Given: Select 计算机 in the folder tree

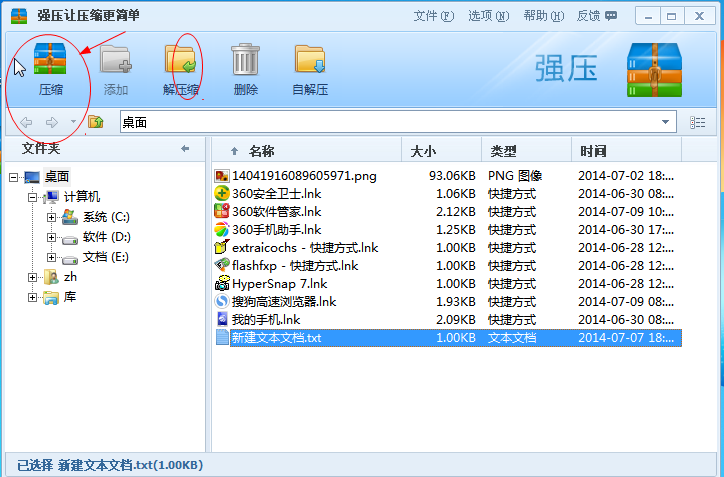Looking at the screenshot, I should 82,197.
